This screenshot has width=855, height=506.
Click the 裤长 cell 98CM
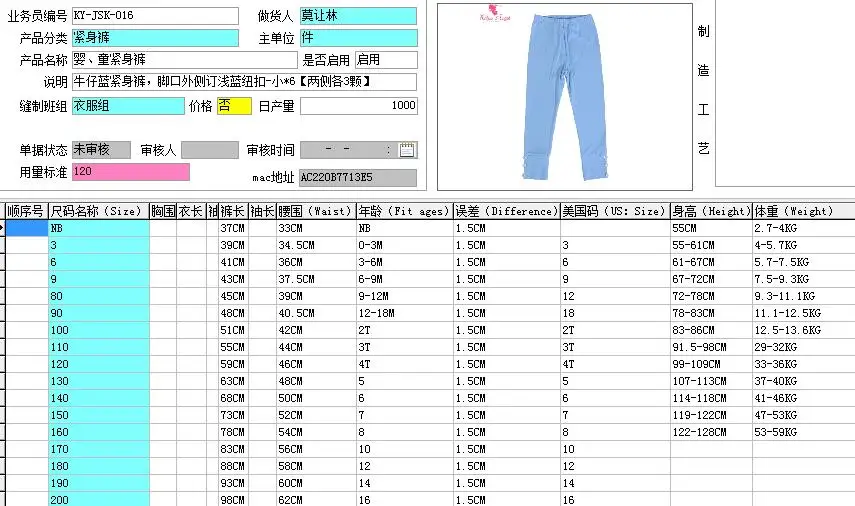(233, 499)
